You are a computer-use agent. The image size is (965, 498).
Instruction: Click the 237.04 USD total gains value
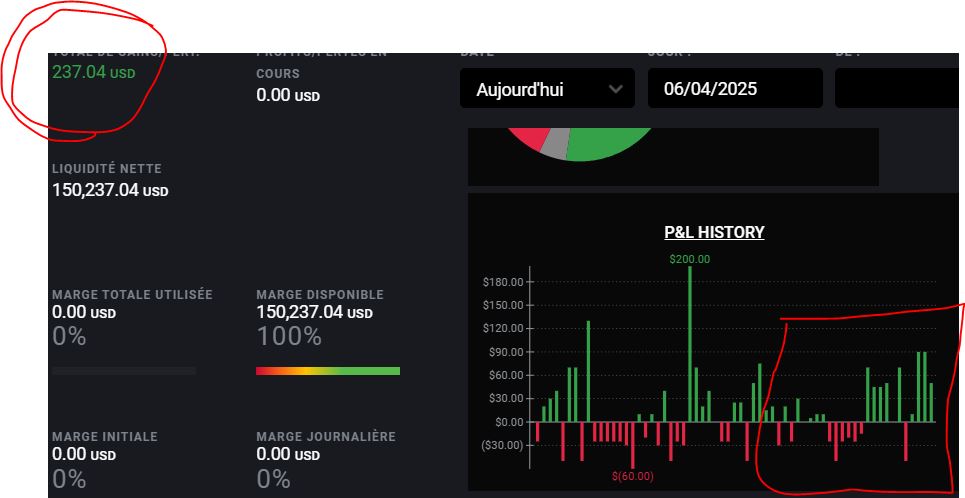[x=94, y=73]
